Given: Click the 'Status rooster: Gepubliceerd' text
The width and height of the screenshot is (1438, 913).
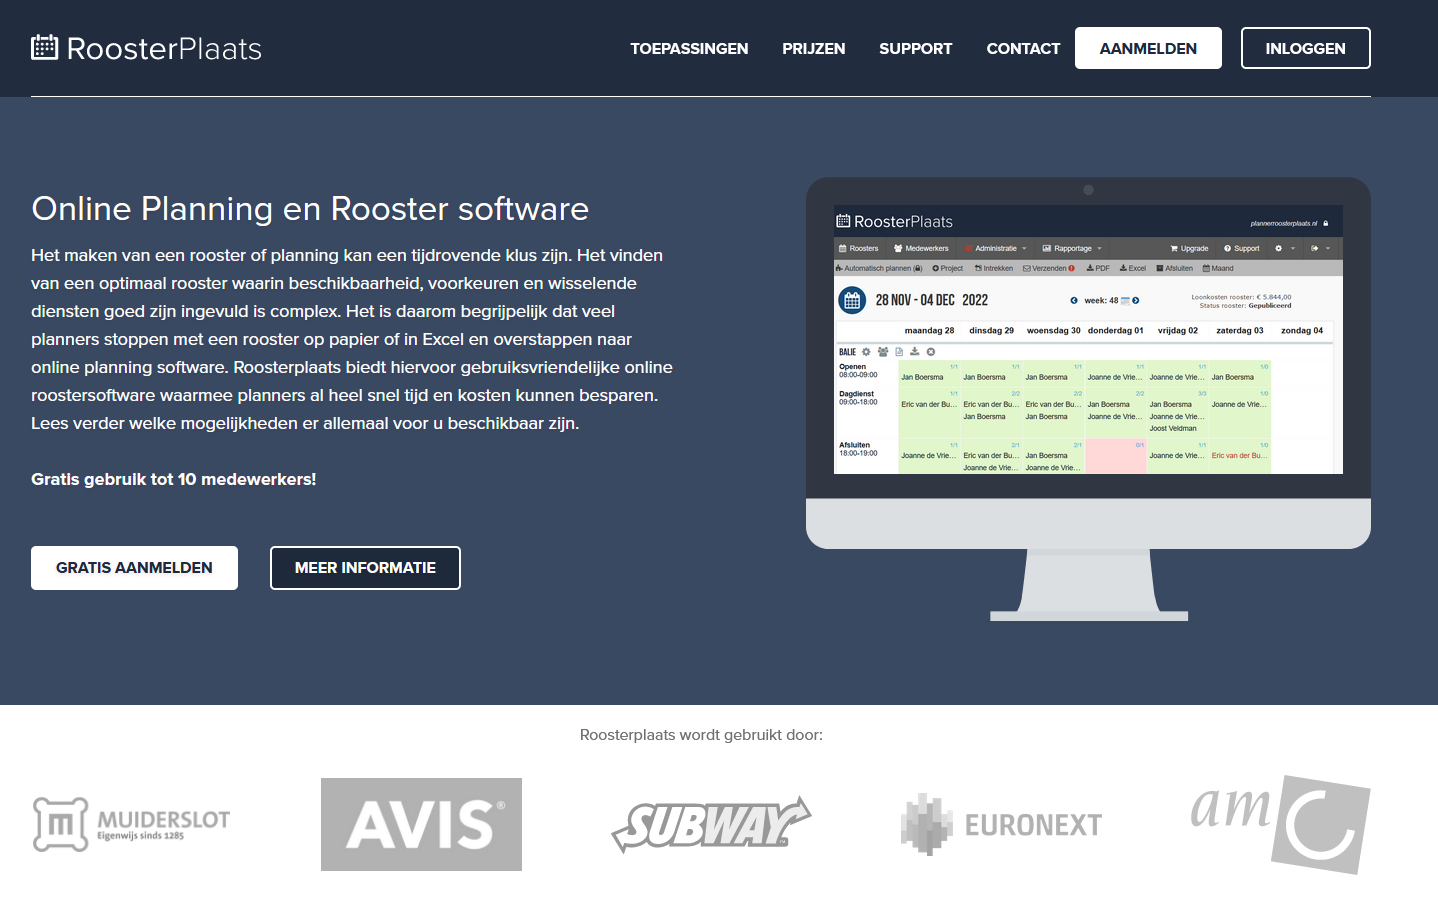Looking at the screenshot, I should [1245, 306].
